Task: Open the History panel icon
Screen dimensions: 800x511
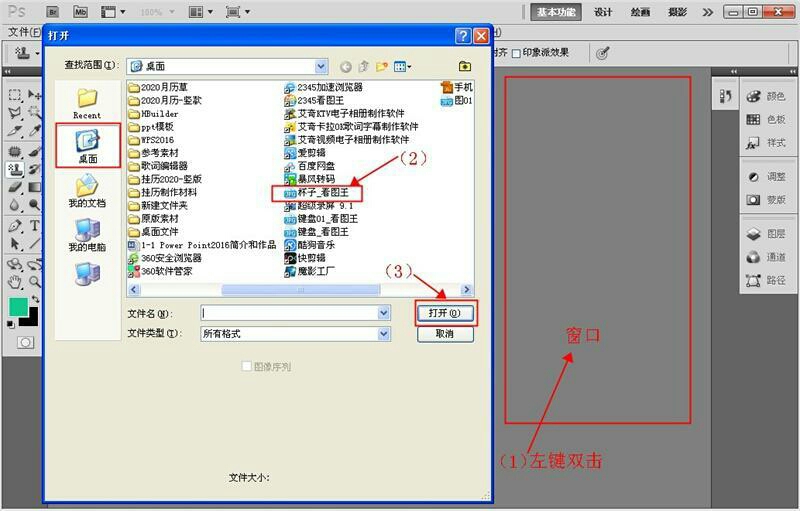Action: 726,96
